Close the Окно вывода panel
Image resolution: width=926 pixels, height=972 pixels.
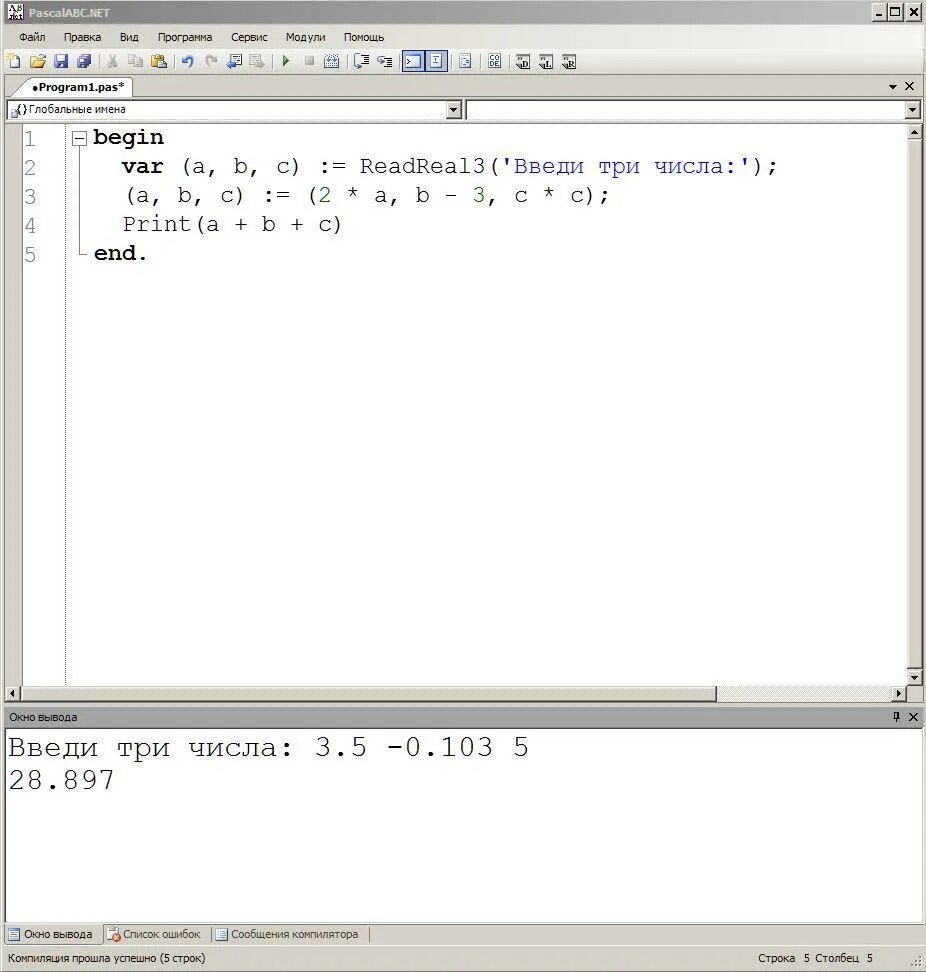coord(913,717)
